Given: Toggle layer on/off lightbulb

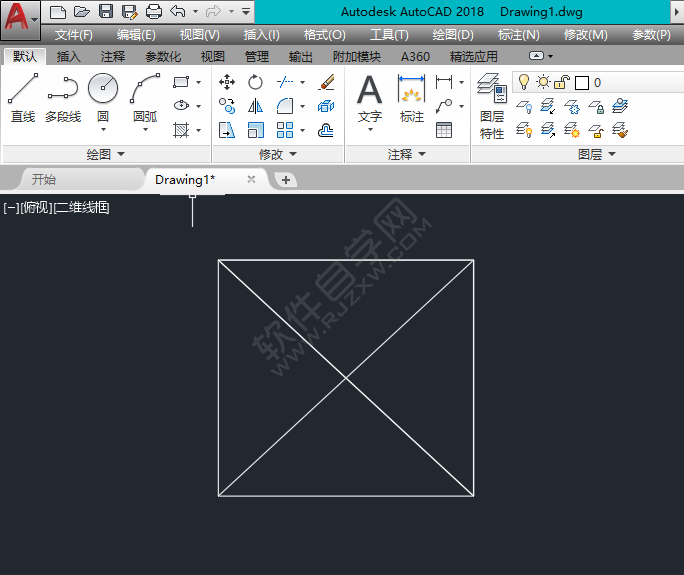Looking at the screenshot, I should 523,82.
